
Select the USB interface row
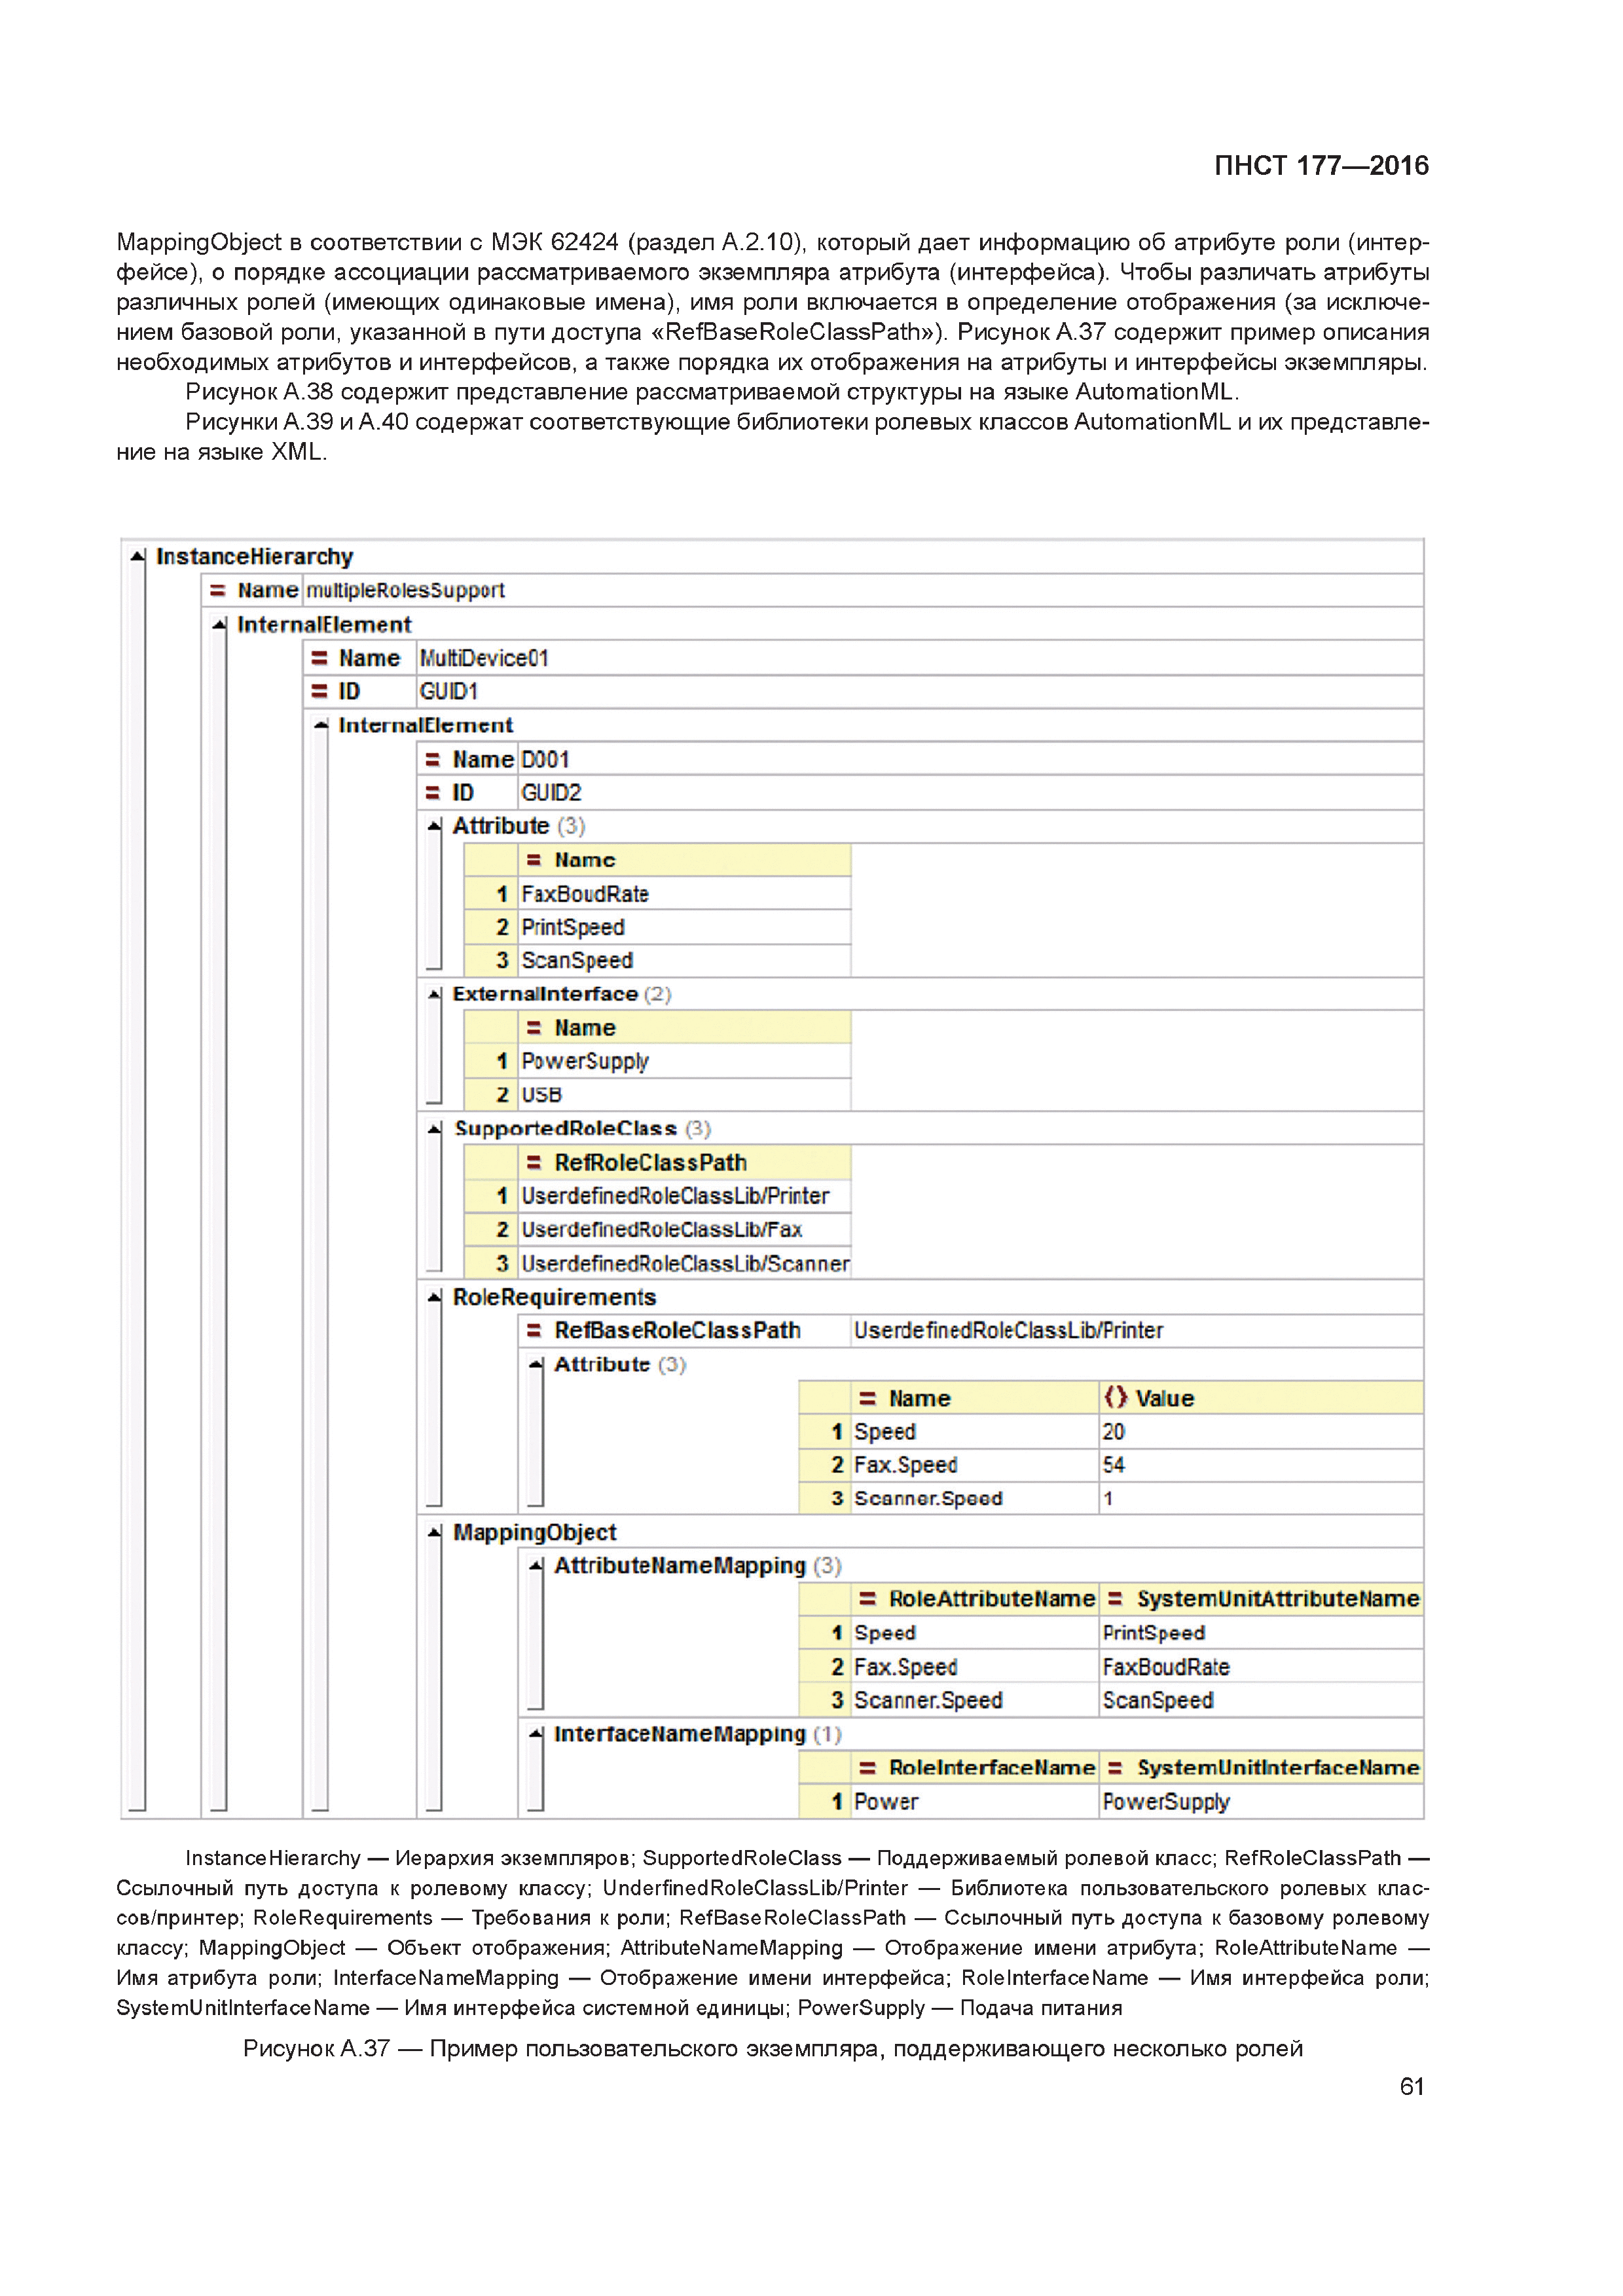pyautogui.click(x=685, y=1095)
